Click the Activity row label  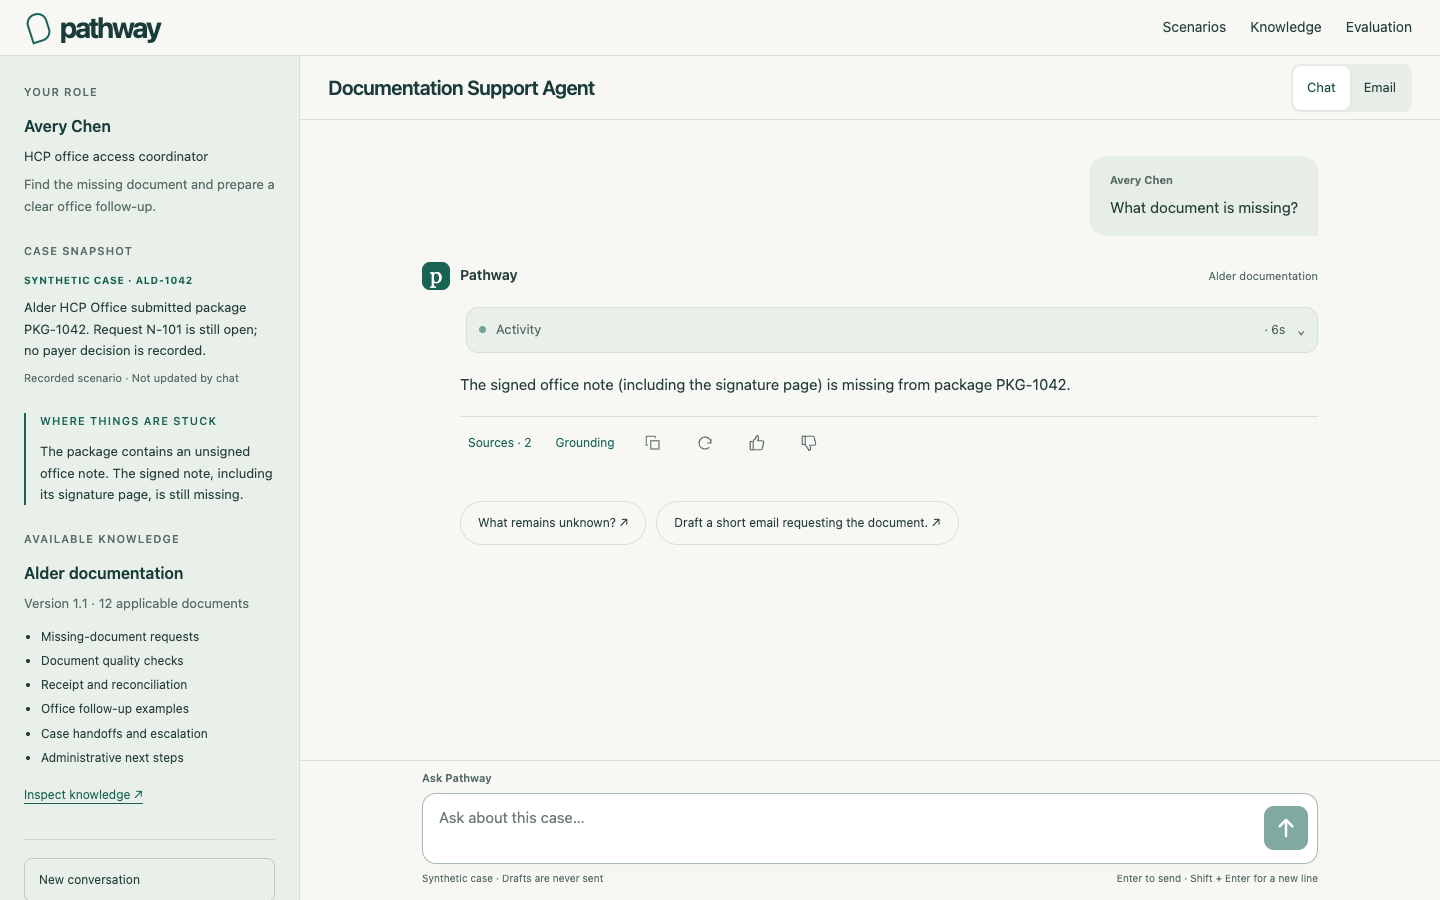518,330
